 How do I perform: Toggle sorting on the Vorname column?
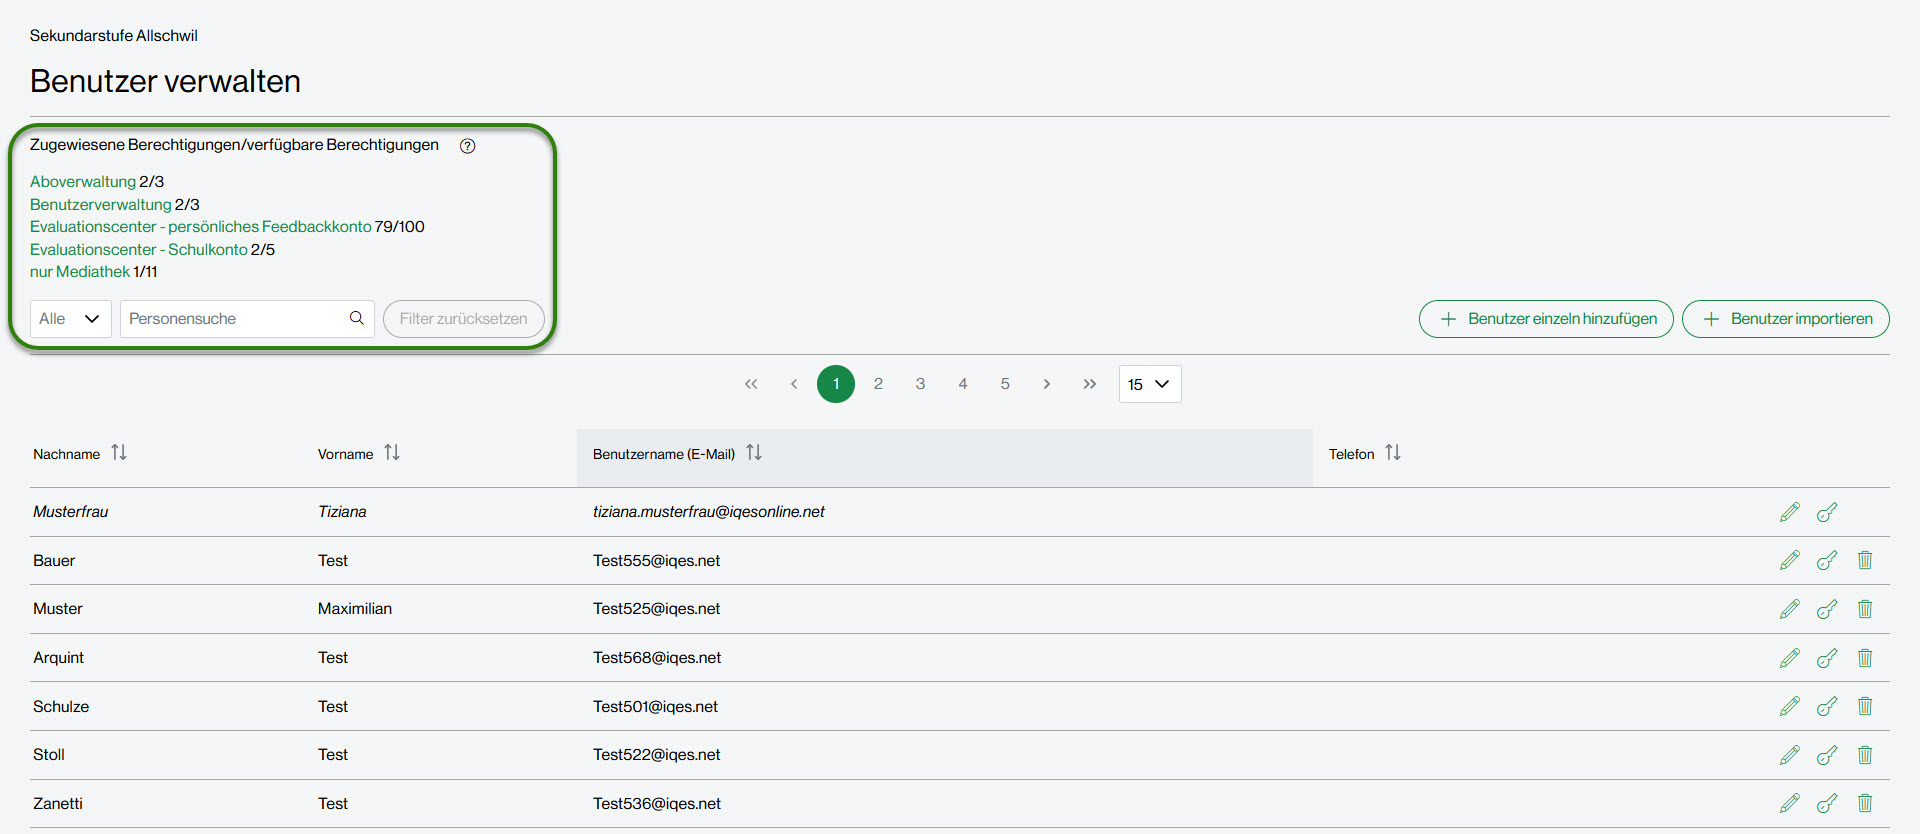coord(392,453)
